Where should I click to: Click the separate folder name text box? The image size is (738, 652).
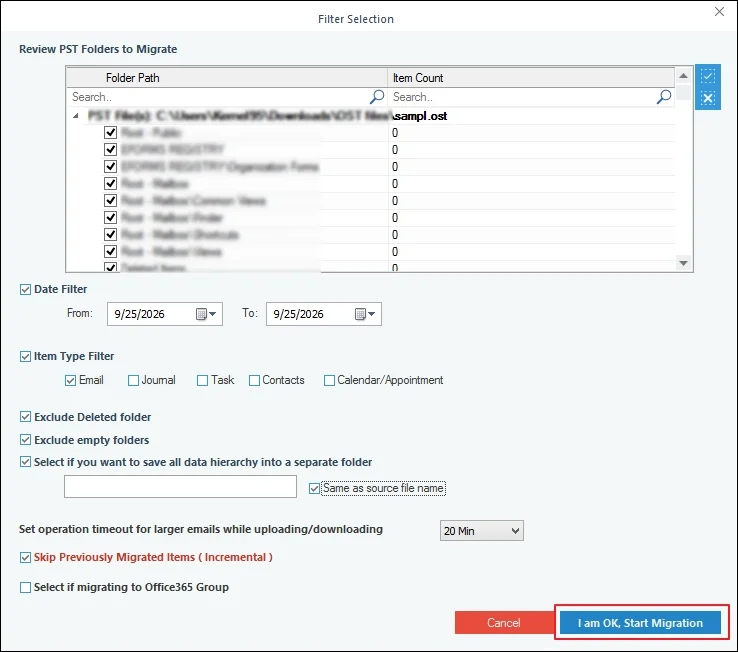pos(180,486)
